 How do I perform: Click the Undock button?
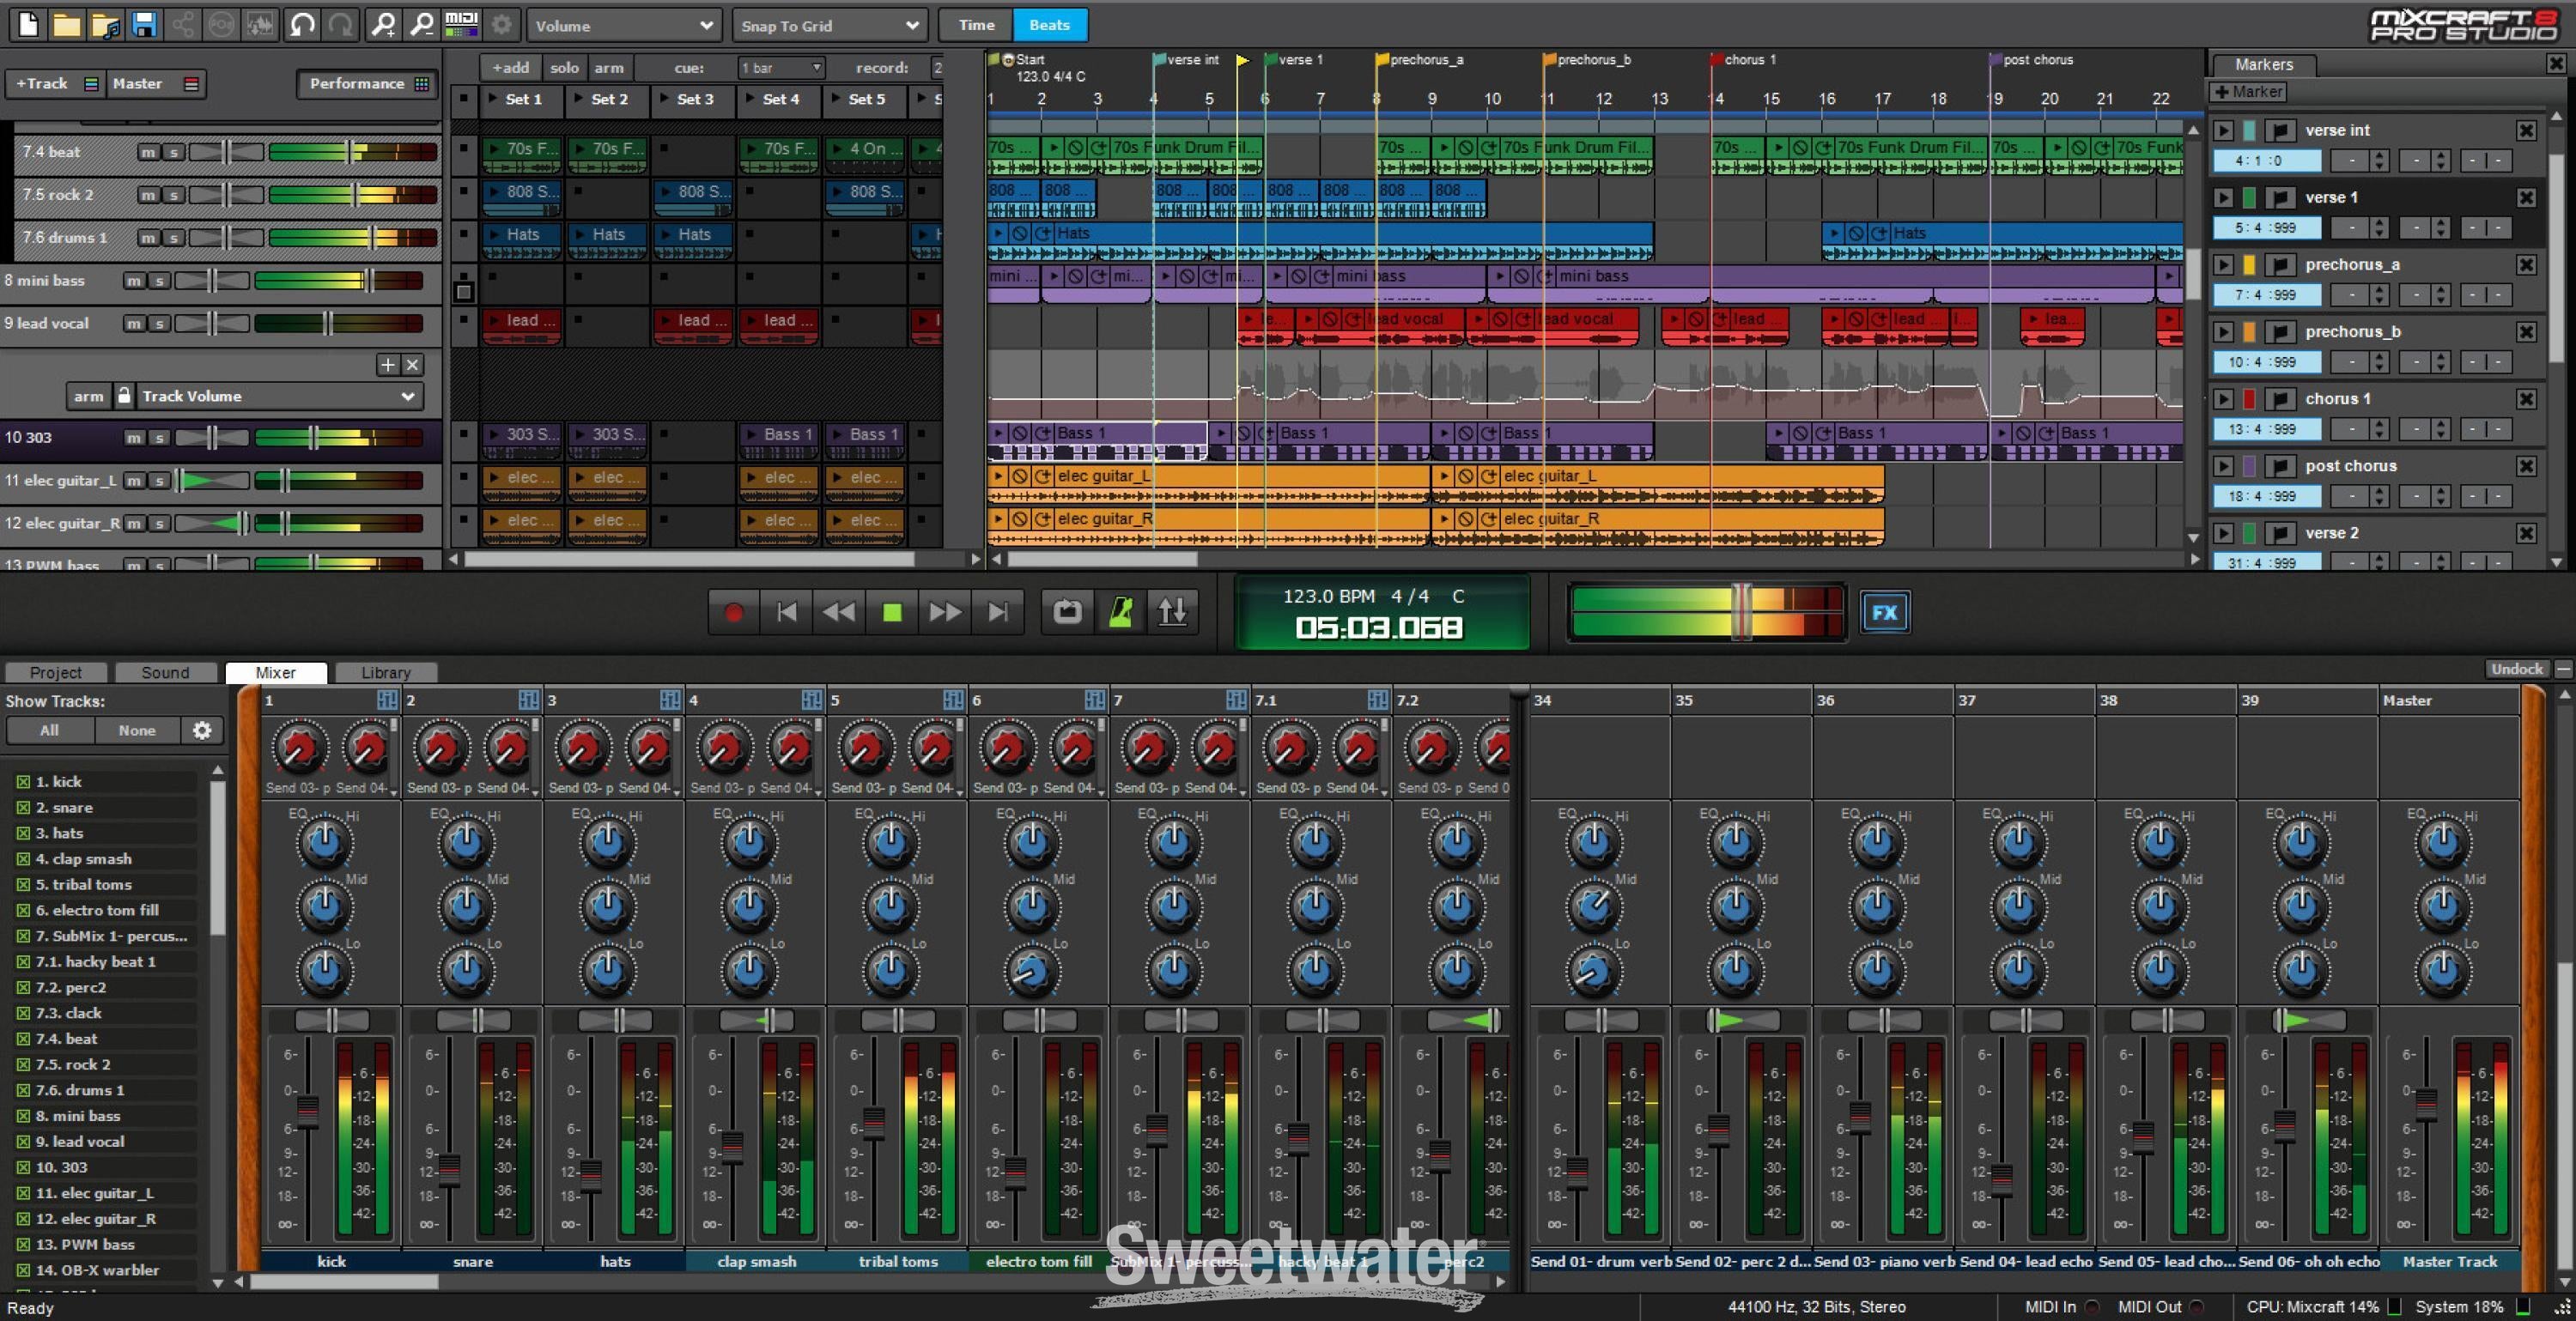point(2516,669)
